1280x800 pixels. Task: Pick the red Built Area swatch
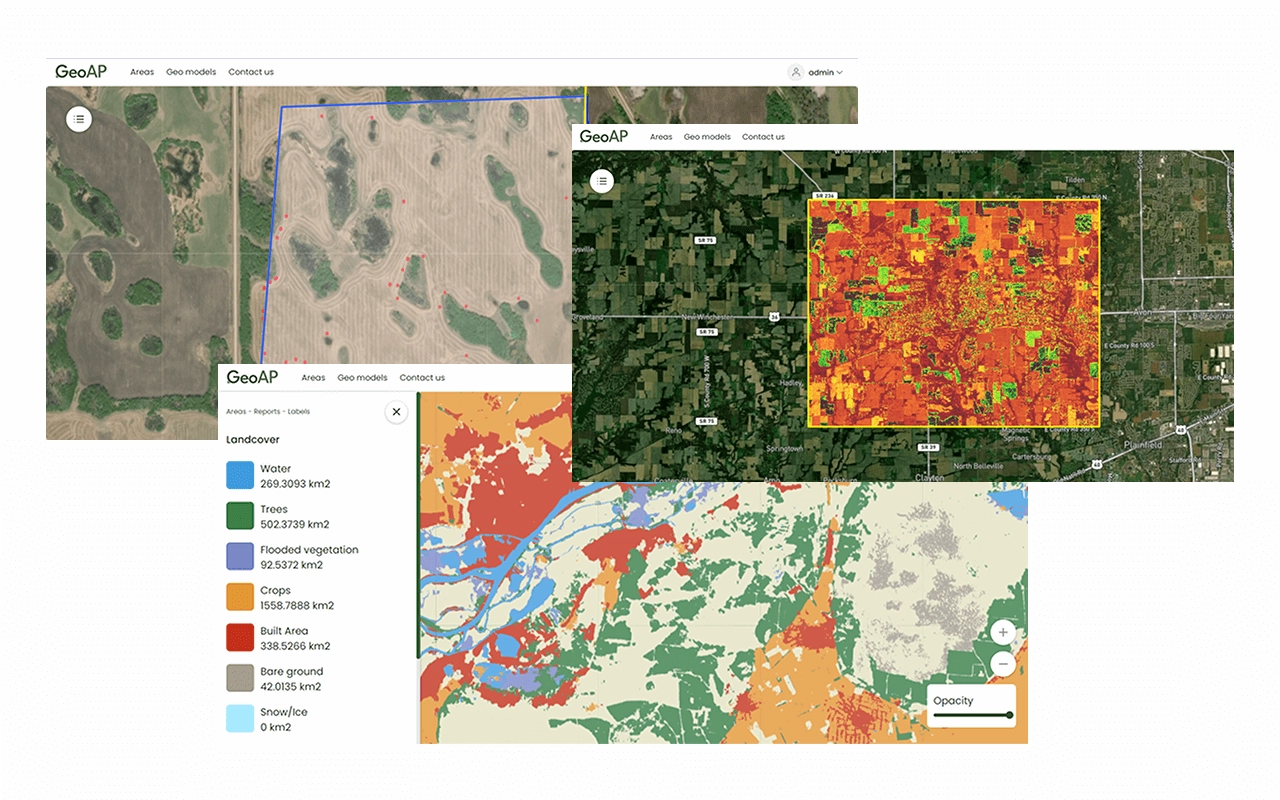click(240, 638)
